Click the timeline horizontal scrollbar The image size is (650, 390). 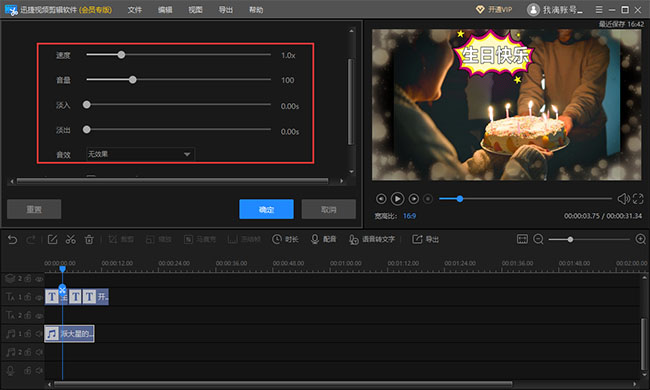(283, 384)
